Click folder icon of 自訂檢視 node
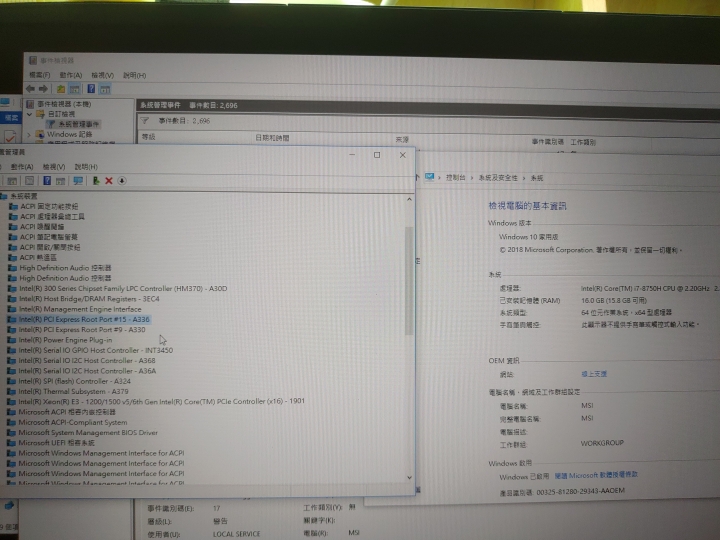Image resolution: width=720 pixels, height=540 pixels. point(40,114)
